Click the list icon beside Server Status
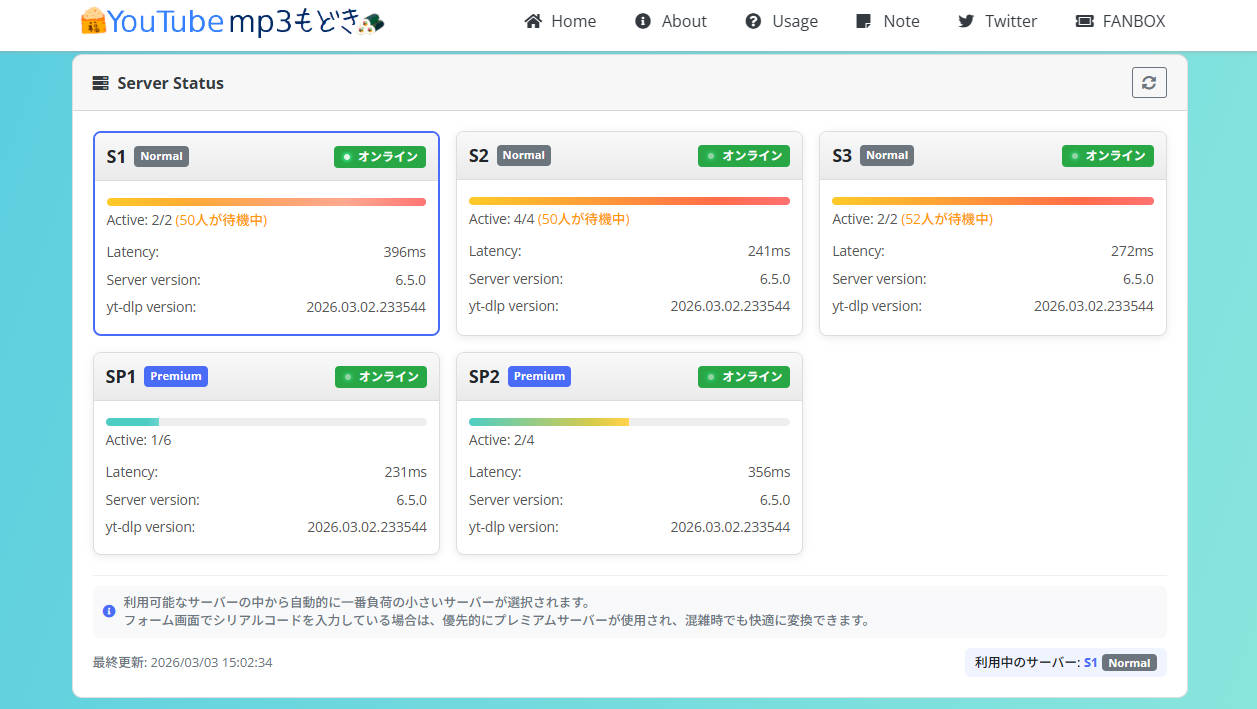The width and height of the screenshot is (1257, 709). click(x=100, y=83)
